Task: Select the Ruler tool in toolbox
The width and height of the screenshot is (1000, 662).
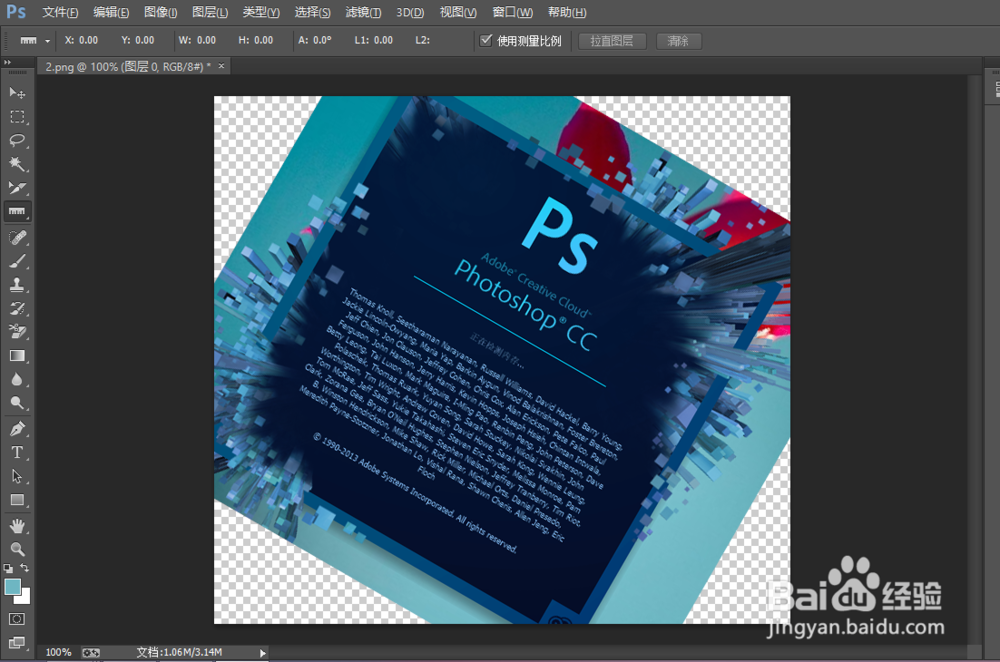Action: tap(17, 211)
